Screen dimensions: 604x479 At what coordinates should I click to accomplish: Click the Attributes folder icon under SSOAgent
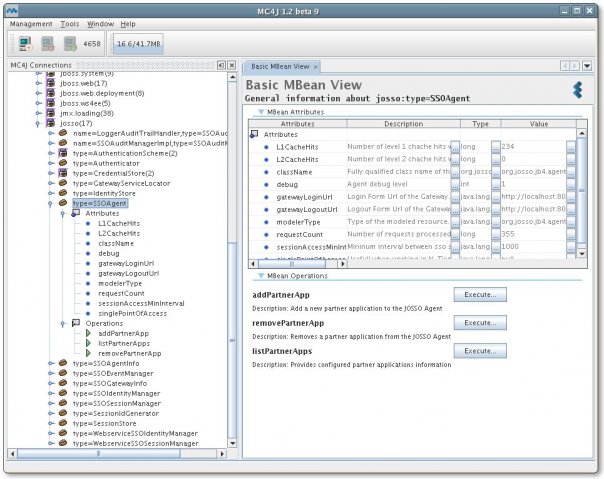click(76, 213)
